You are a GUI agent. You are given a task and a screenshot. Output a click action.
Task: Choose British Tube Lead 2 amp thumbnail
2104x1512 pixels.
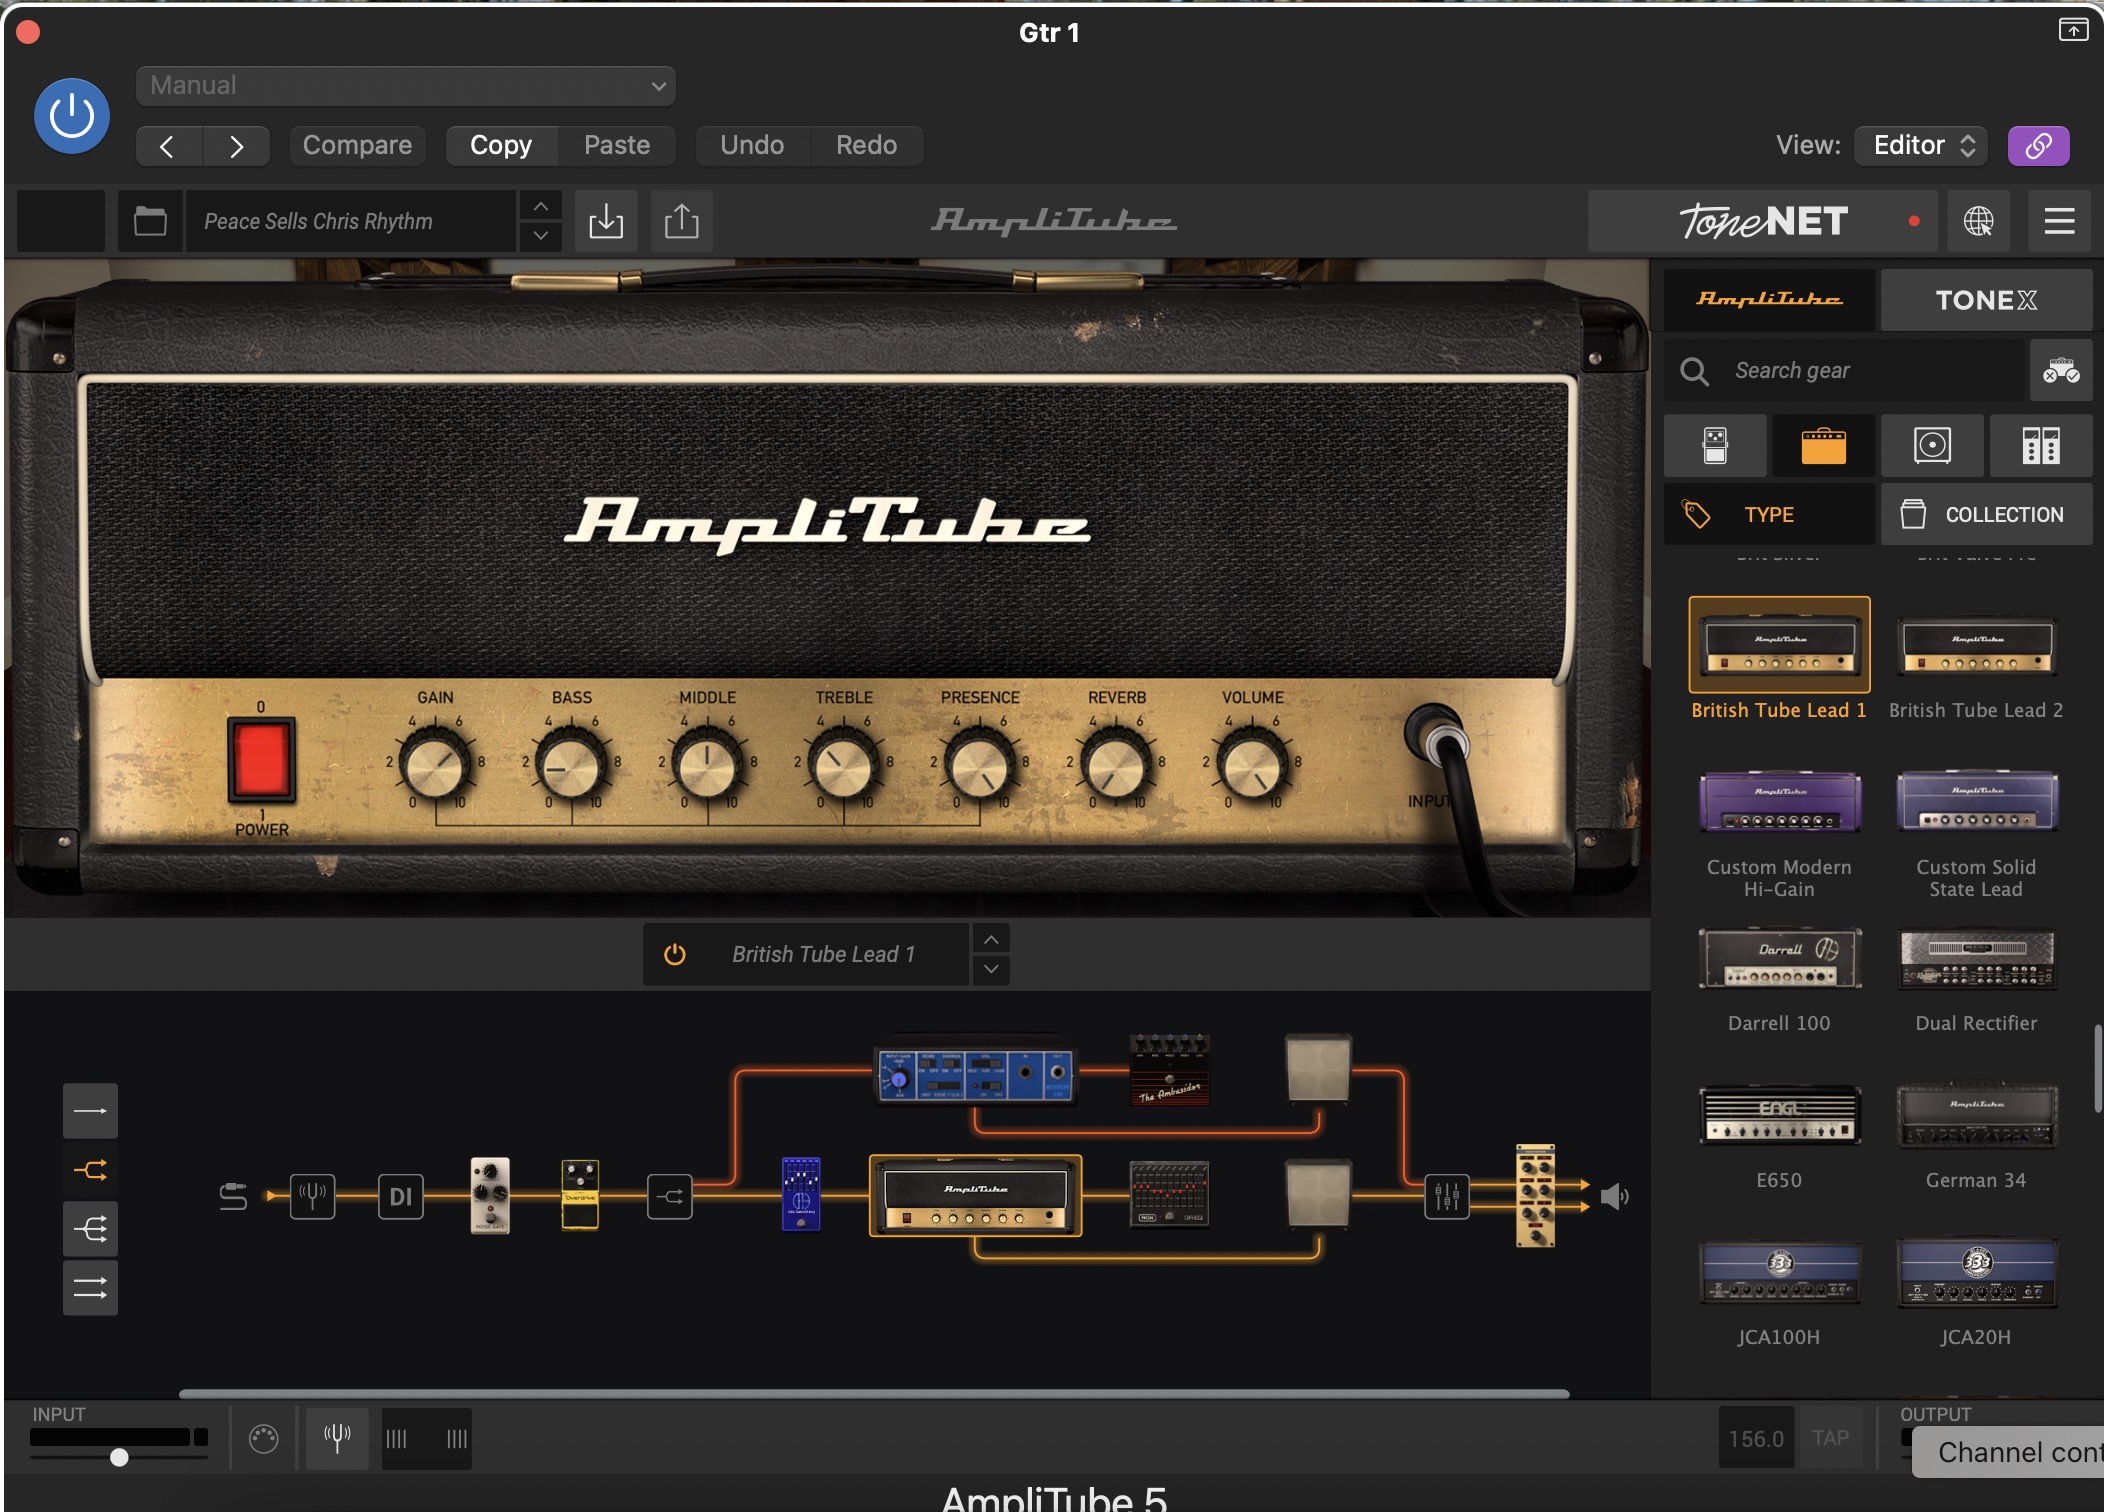coord(1976,646)
